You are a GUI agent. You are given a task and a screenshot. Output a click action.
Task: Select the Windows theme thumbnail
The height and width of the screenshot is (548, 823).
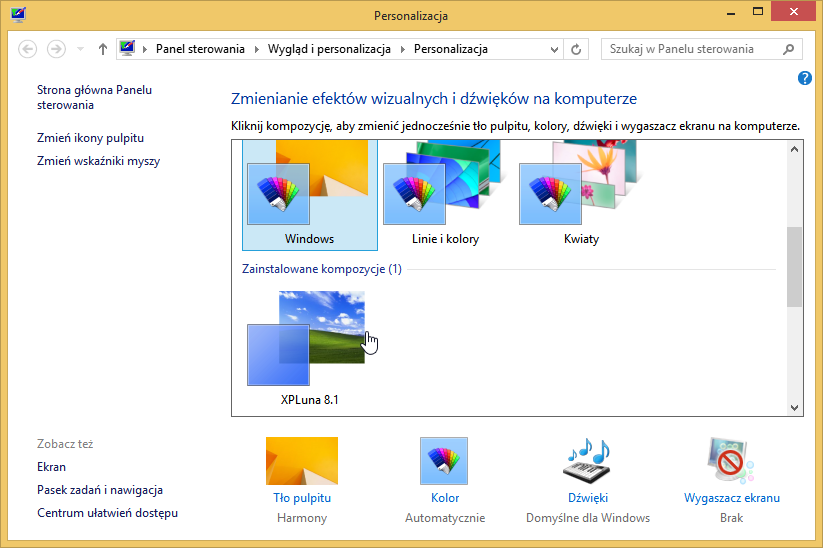click(310, 195)
